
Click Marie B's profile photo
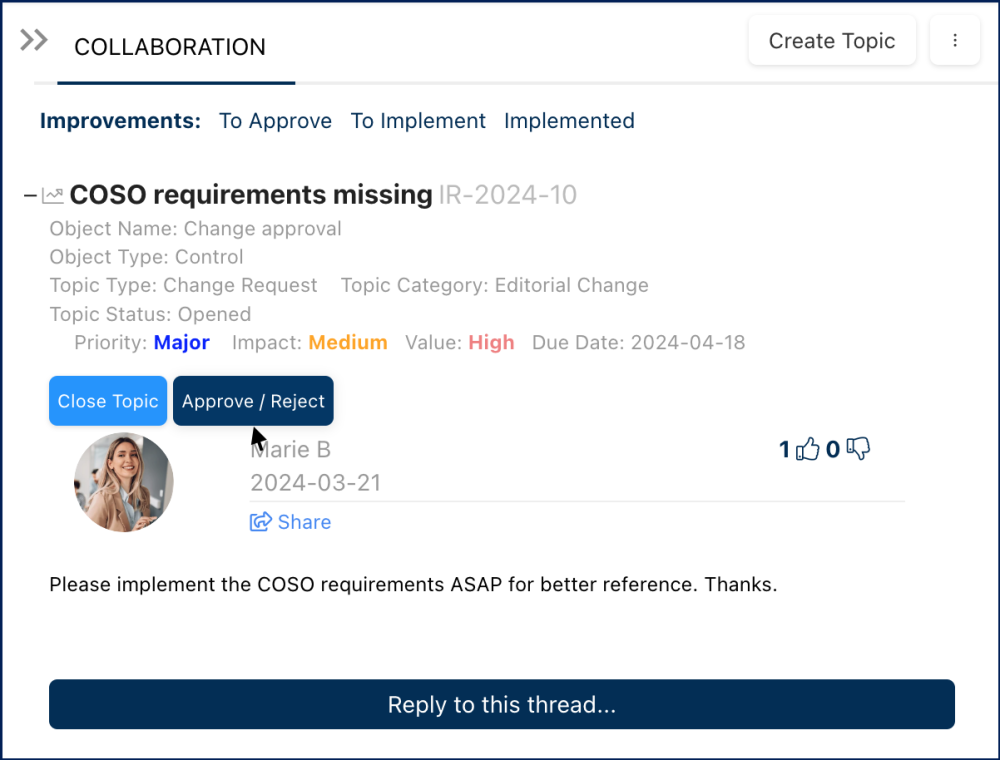[124, 482]
